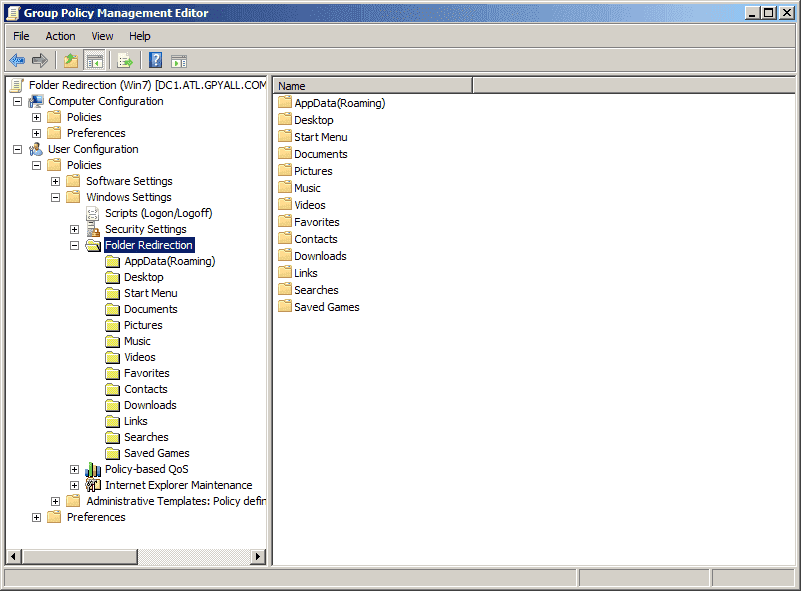Expand the Policy-based QoS node
801x591 pixels.
coord(74,469)
